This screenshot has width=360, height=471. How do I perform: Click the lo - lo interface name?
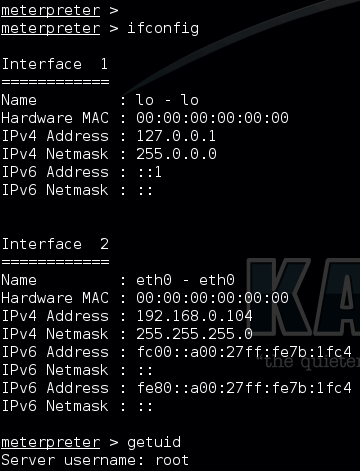click(x=167, y=100)
